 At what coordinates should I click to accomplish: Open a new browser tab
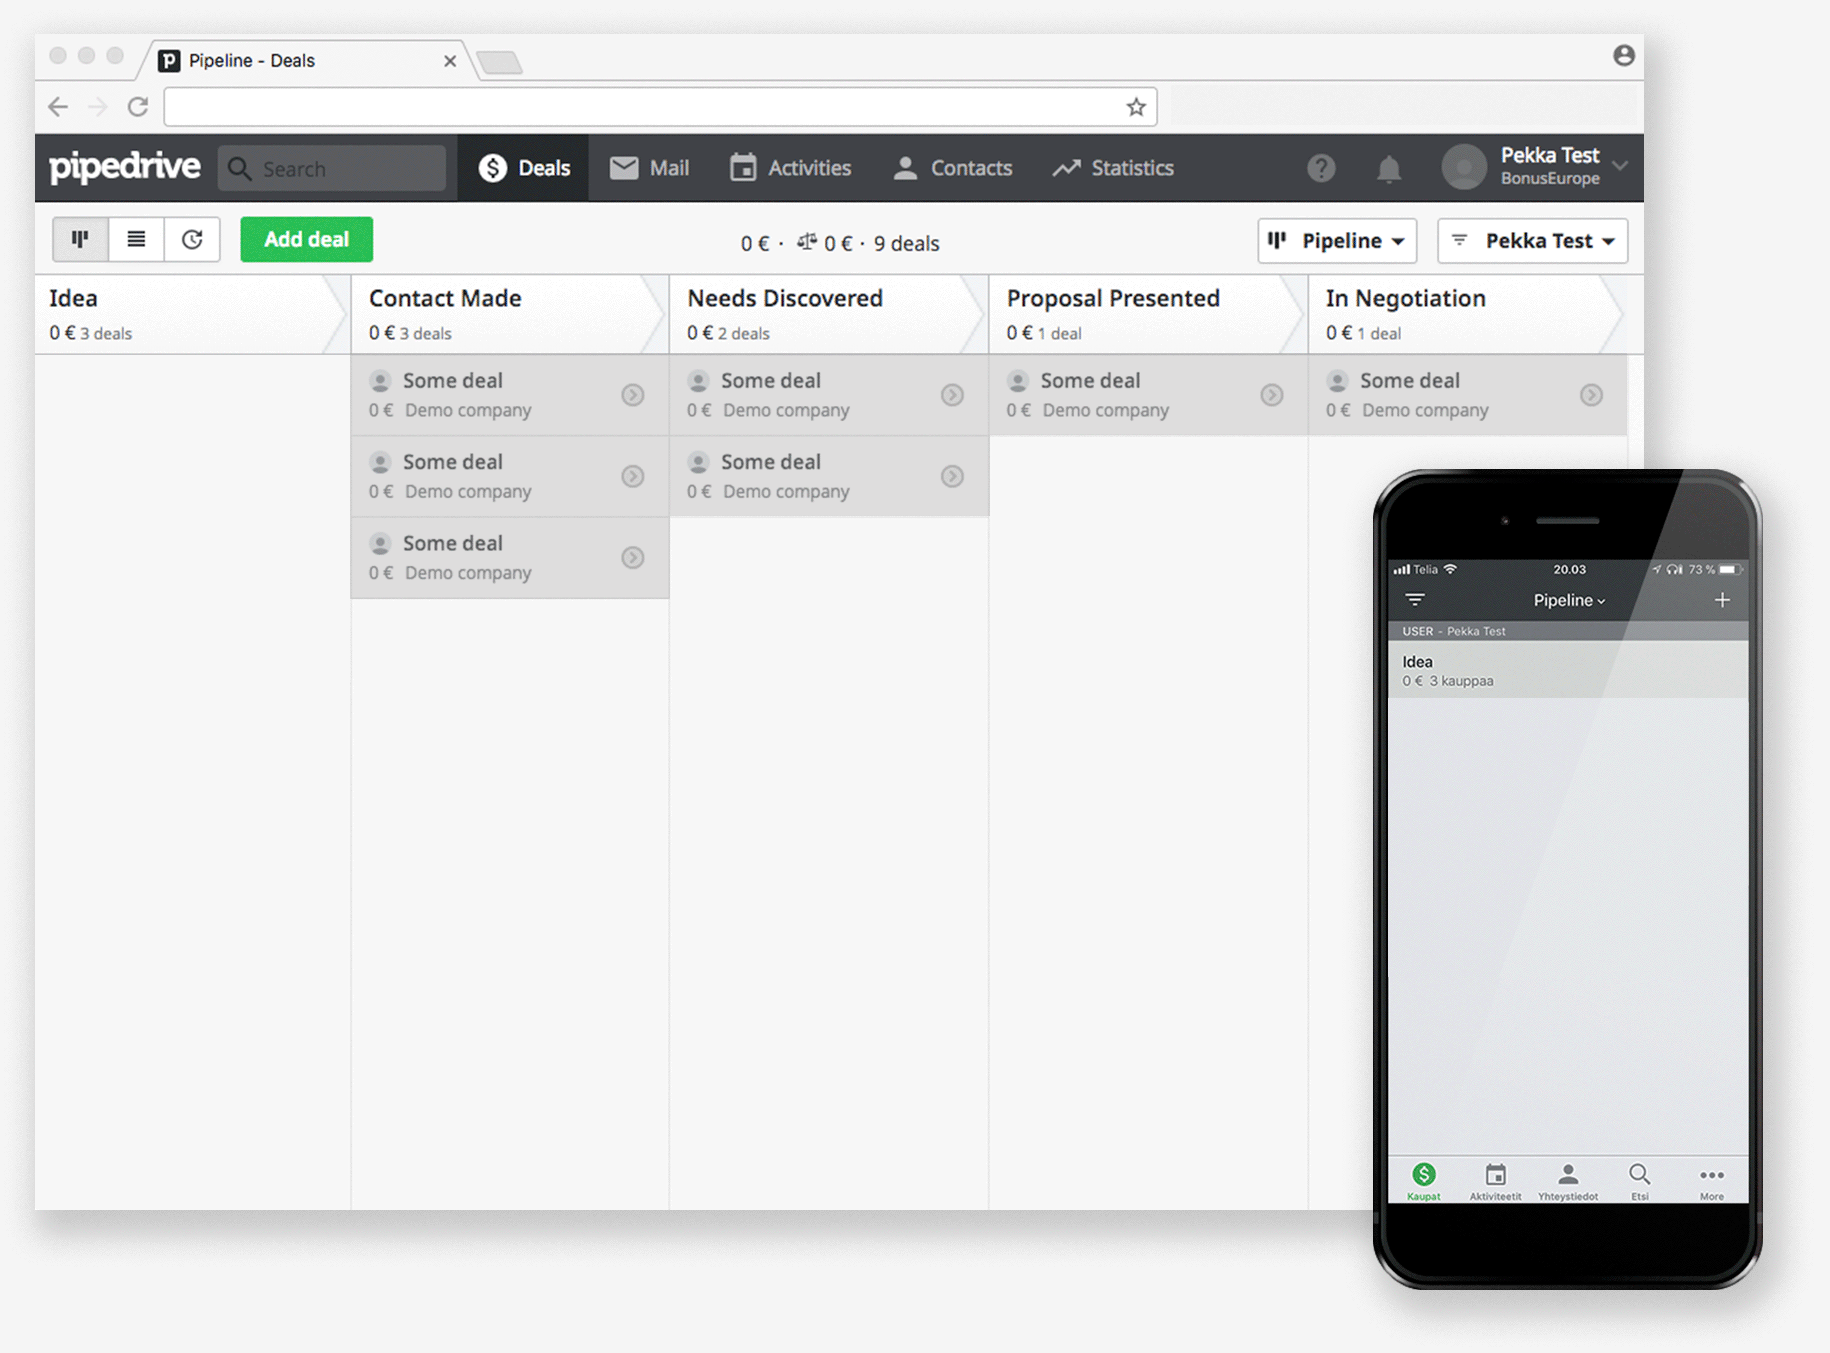tap(499, 63)
